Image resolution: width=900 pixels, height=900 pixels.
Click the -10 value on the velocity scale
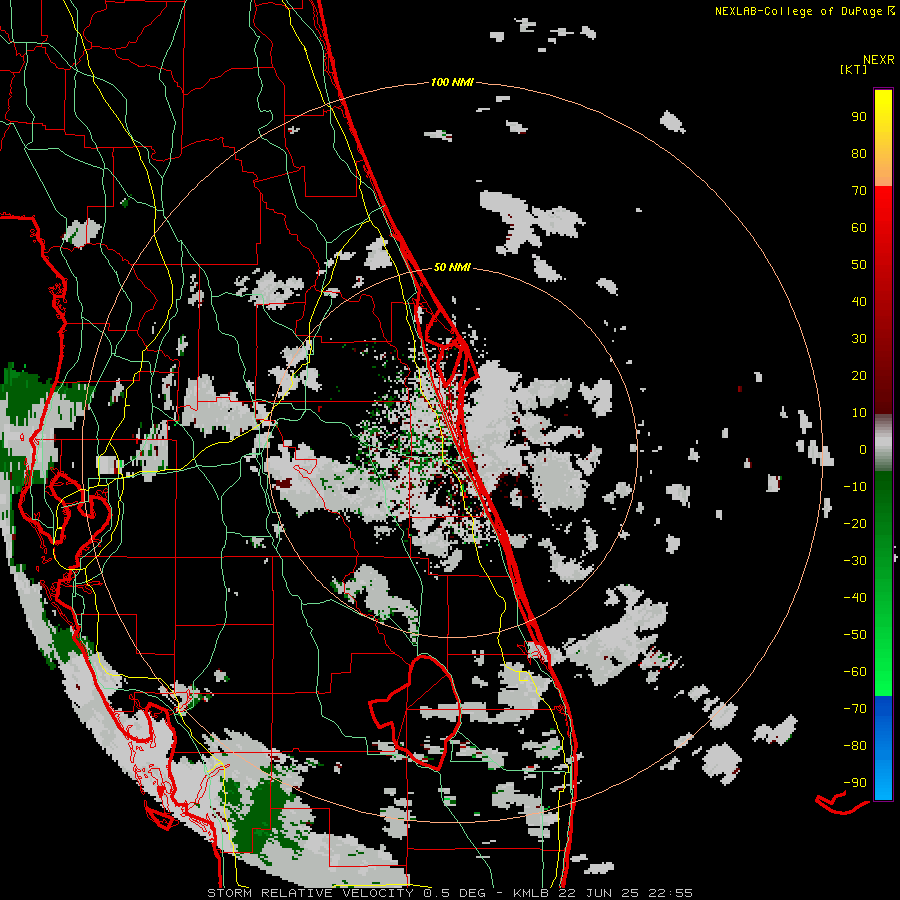pyautogui.click(x=855, y=487)
